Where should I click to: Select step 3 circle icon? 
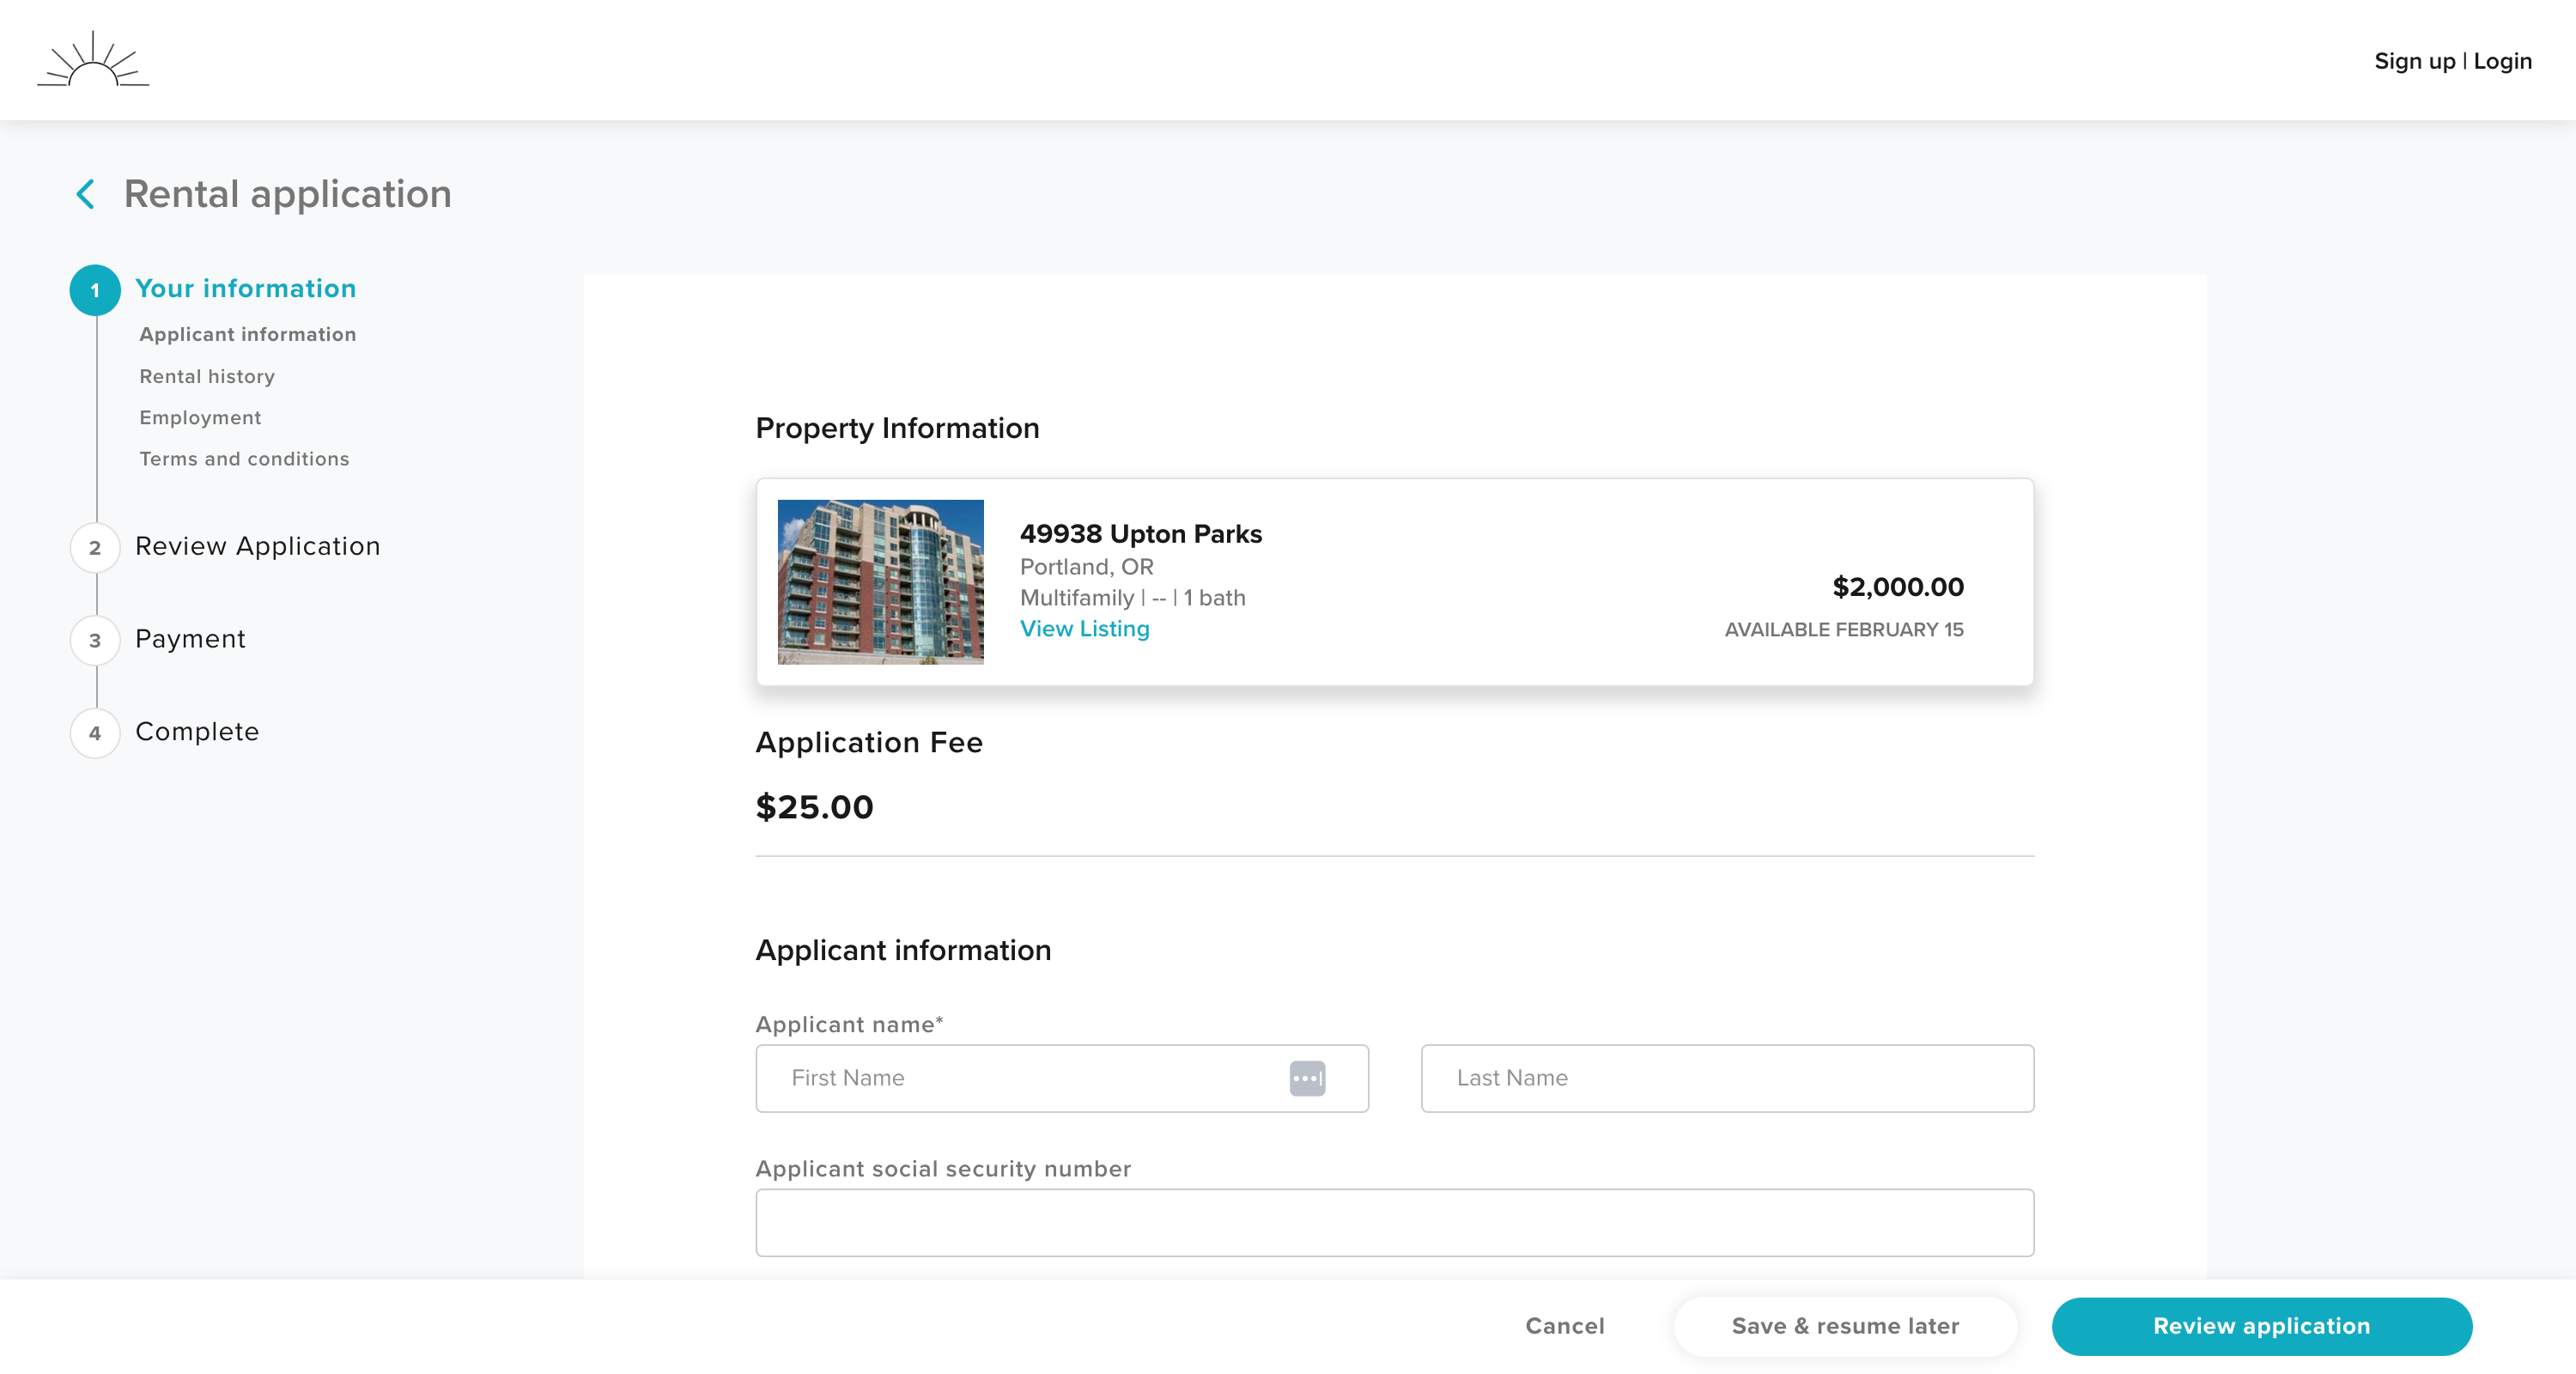pos(95,640)
